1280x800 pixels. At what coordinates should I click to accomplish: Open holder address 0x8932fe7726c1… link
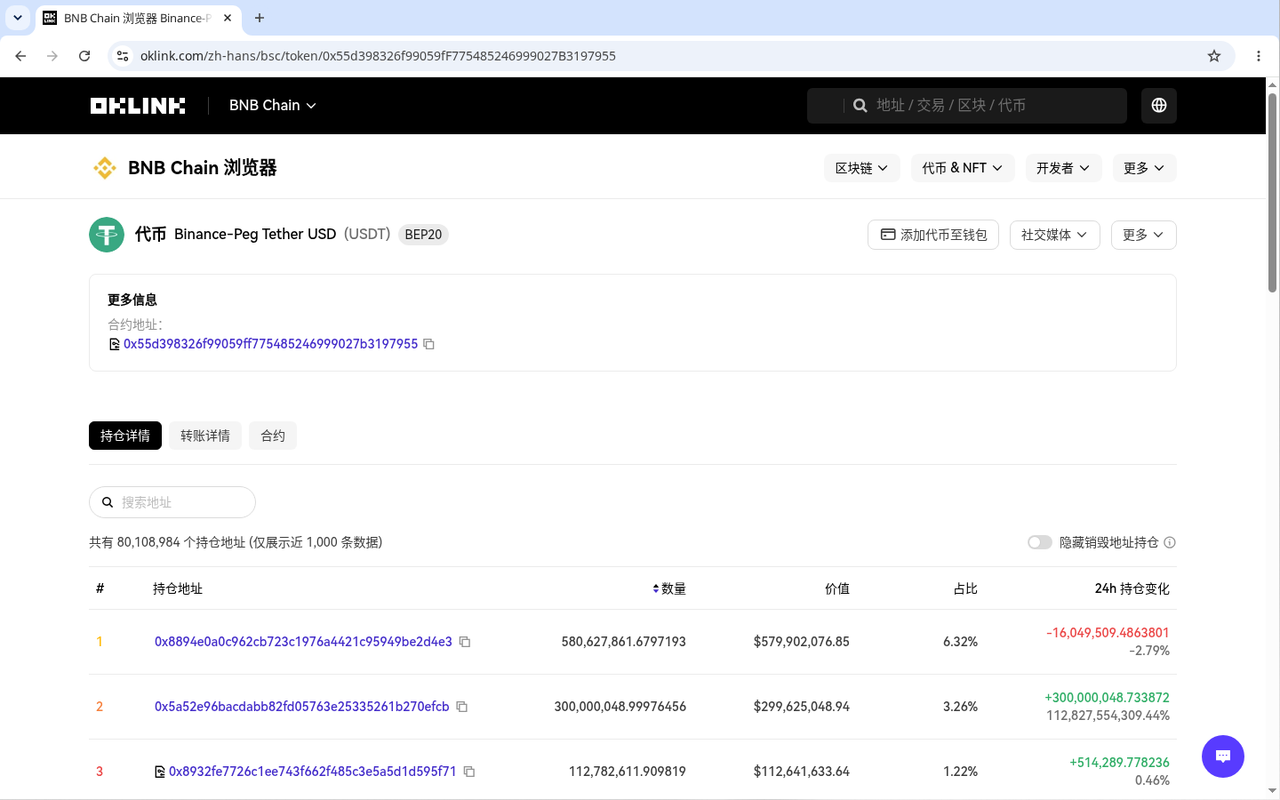click(x=312, y=772)
